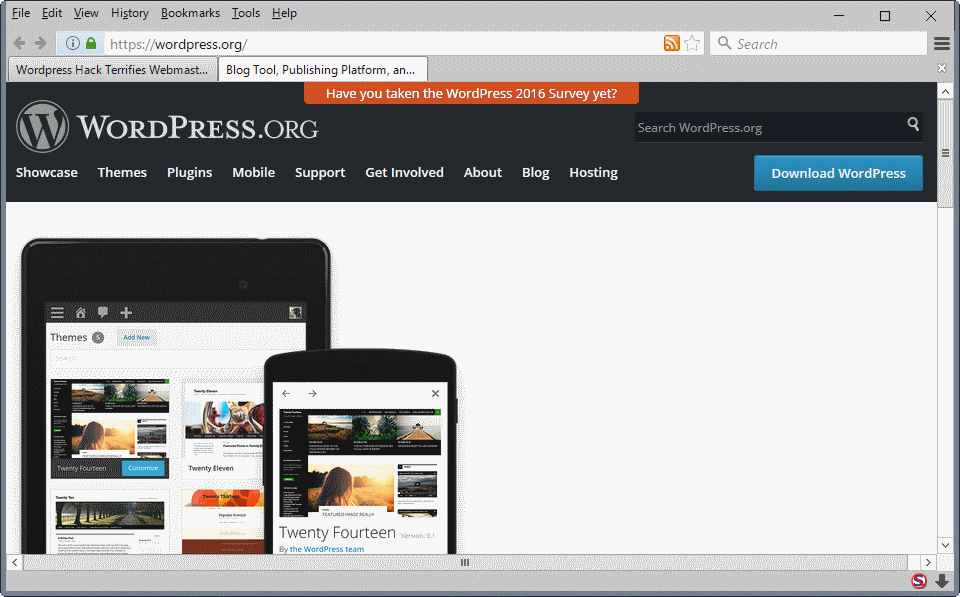Click the WordPress.org logo

coord(167,127)
